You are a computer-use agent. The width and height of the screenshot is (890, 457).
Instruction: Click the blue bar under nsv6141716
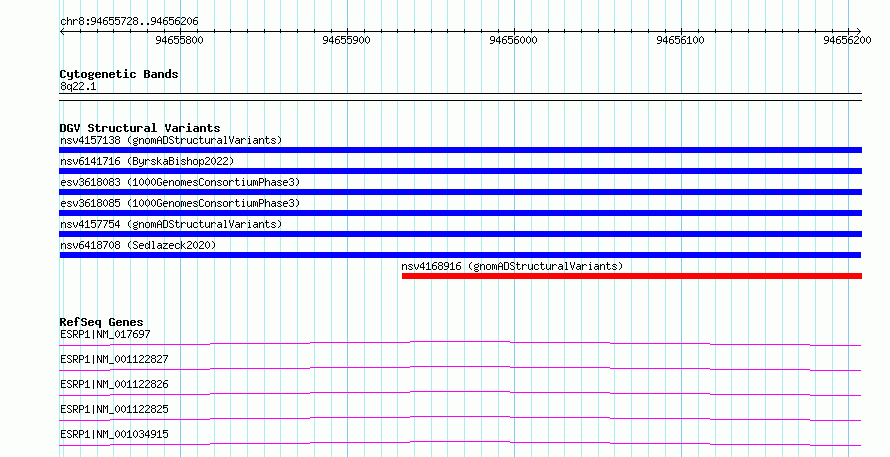click(460, 171)
